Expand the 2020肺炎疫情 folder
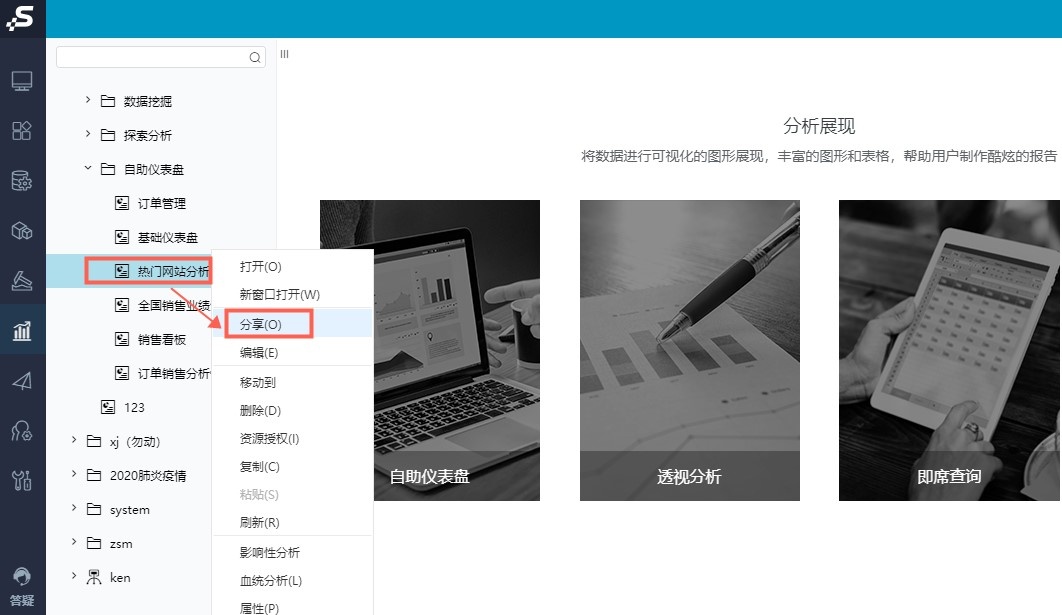 74,474
